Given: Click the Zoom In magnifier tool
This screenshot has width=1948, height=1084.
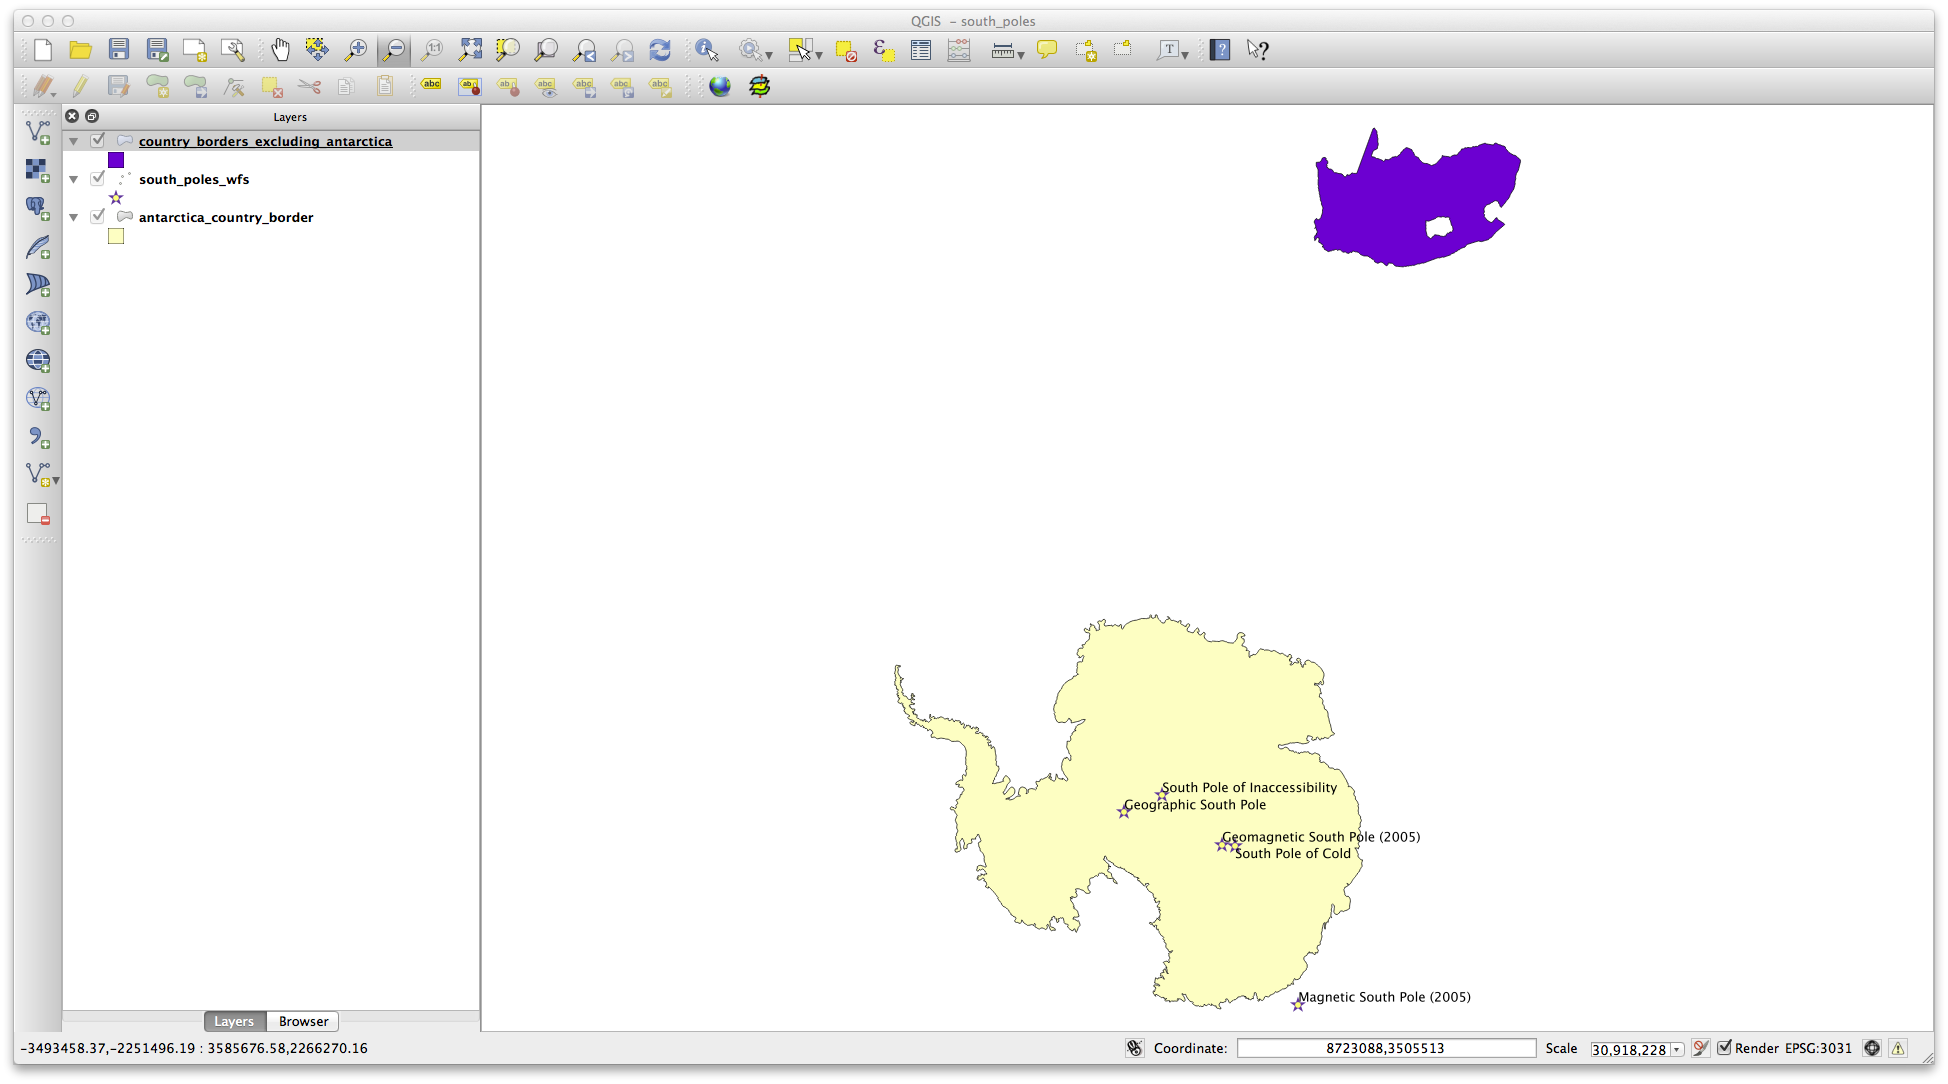Looking at the screenshot, I should pyautogui.click(x=356, y=50).
